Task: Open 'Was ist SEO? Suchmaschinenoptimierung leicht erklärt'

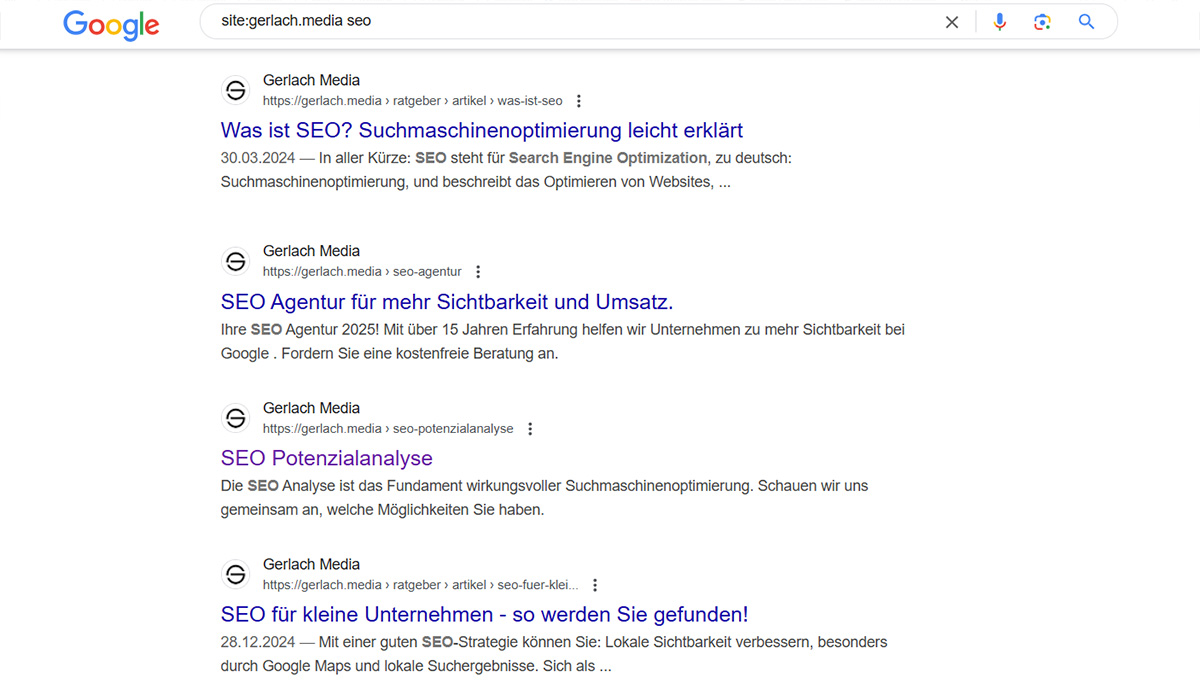Action: tap(481, 130)
